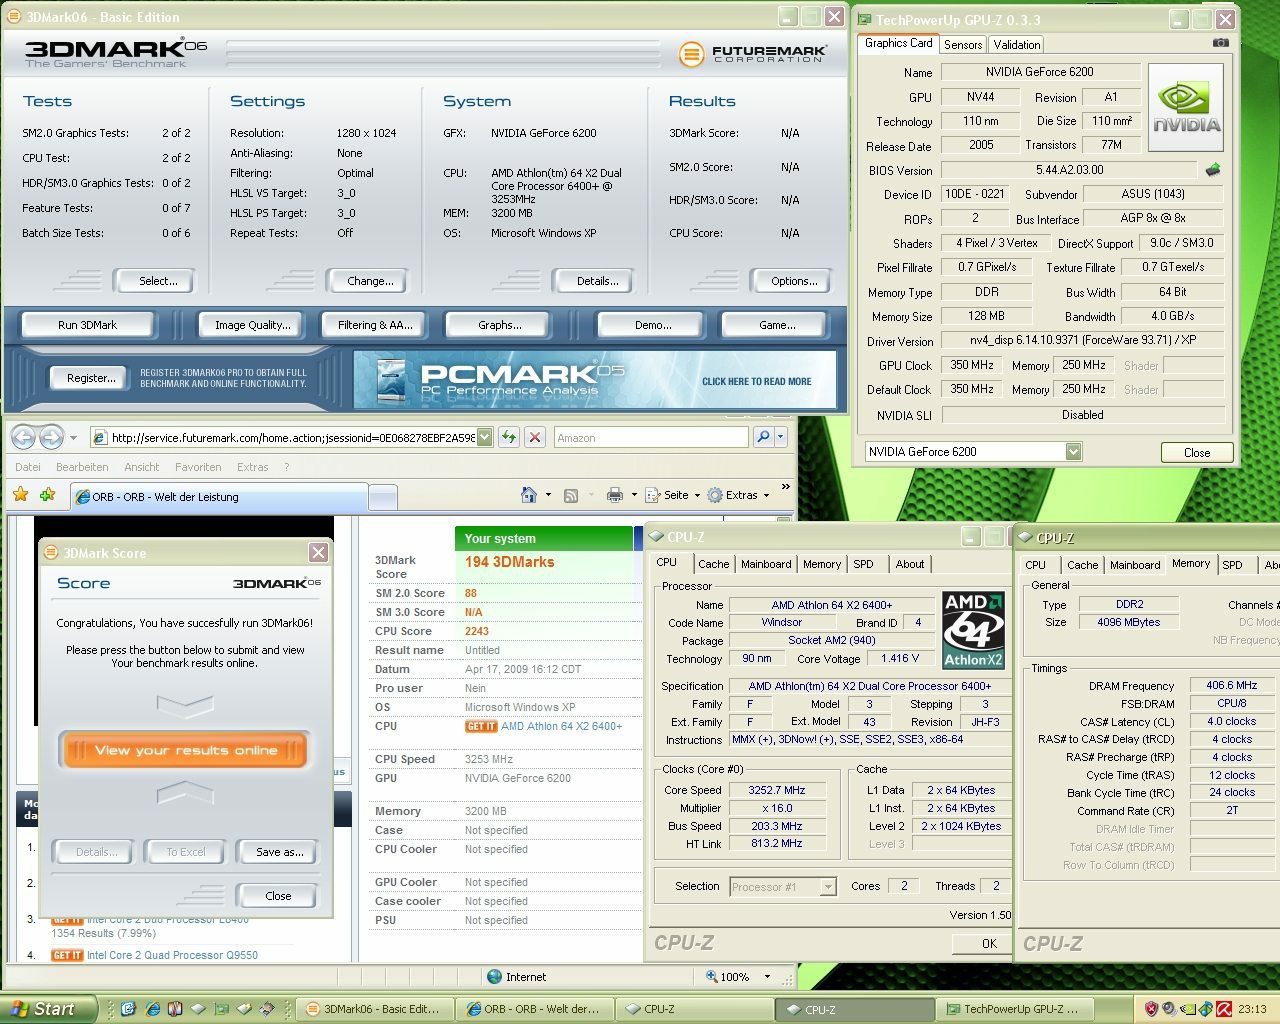Open the Mainboard tab in left CPU-Z window

[x=766, y=564]
